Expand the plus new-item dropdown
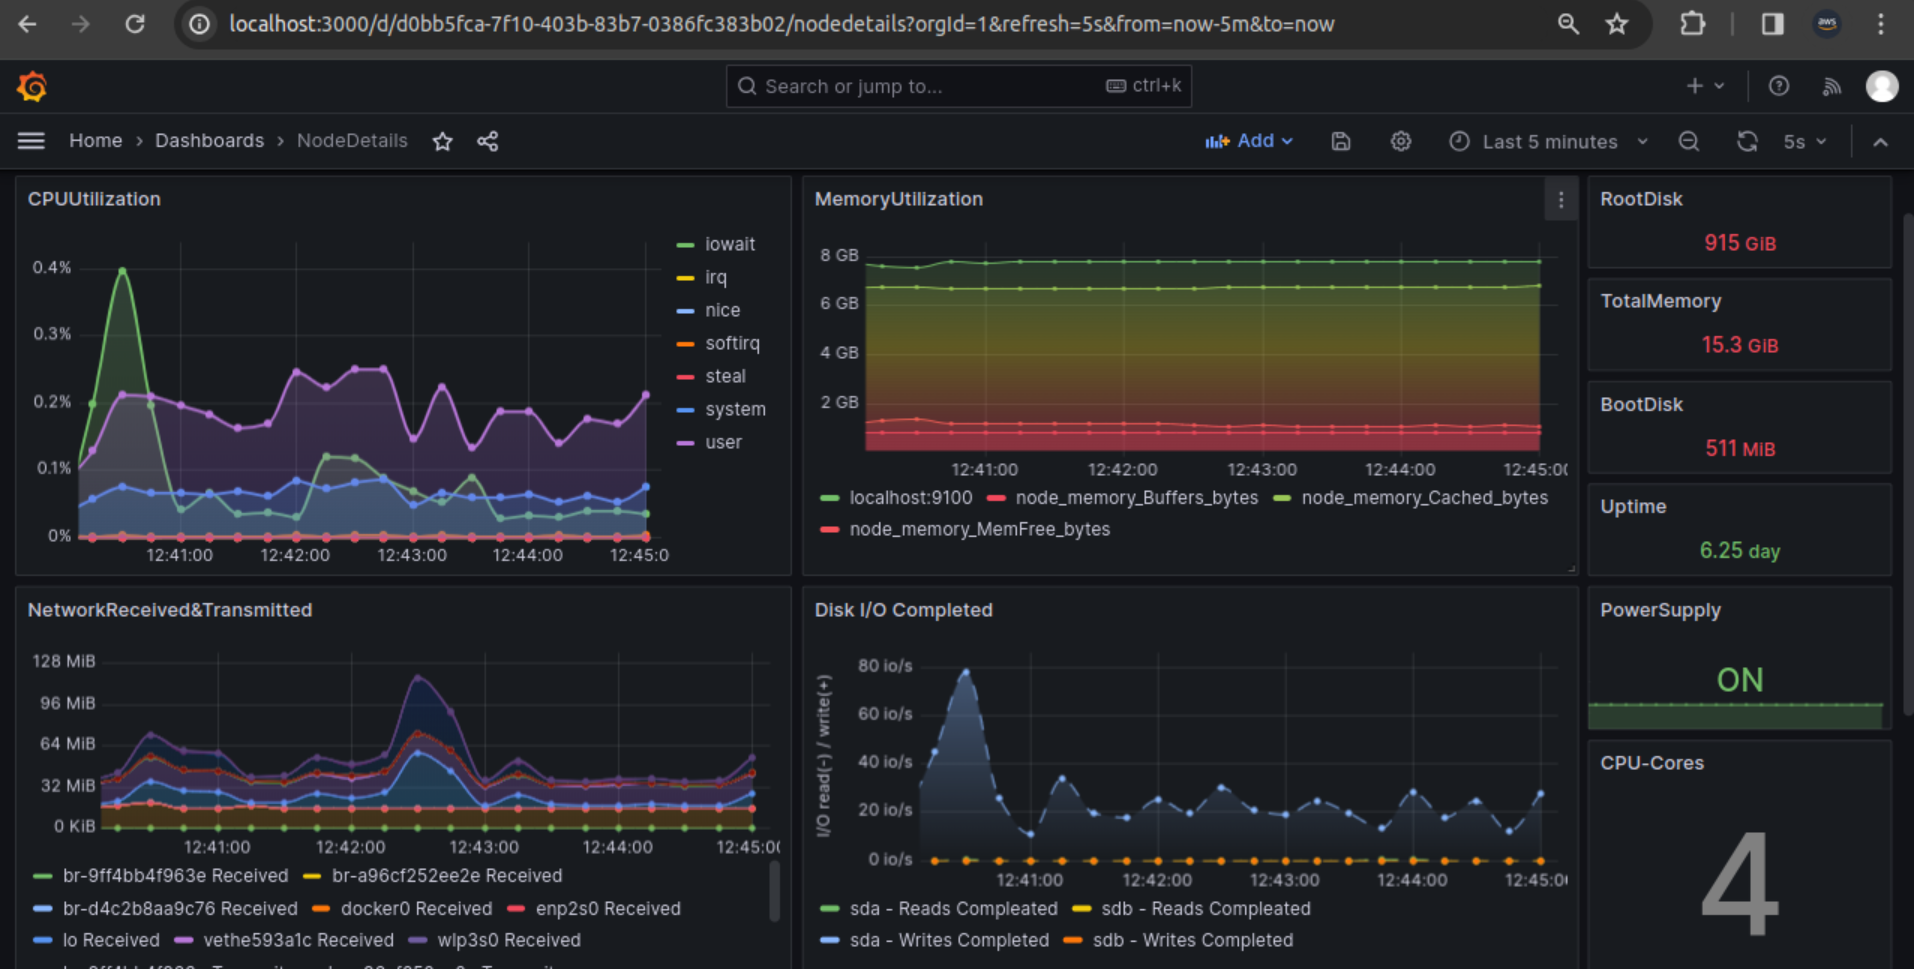The image size is (1914, 969). pos(1705,86)
